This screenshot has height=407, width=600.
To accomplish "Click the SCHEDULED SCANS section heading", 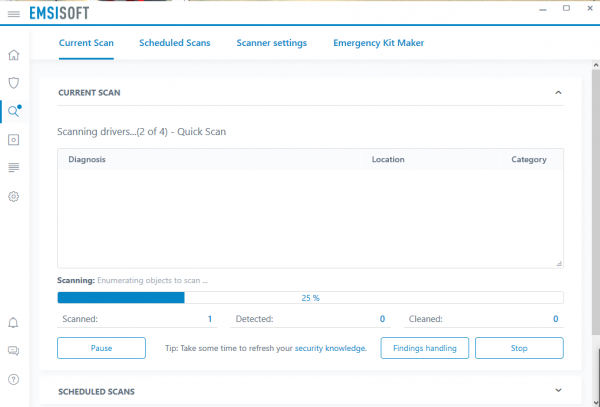I will point(96,392).
